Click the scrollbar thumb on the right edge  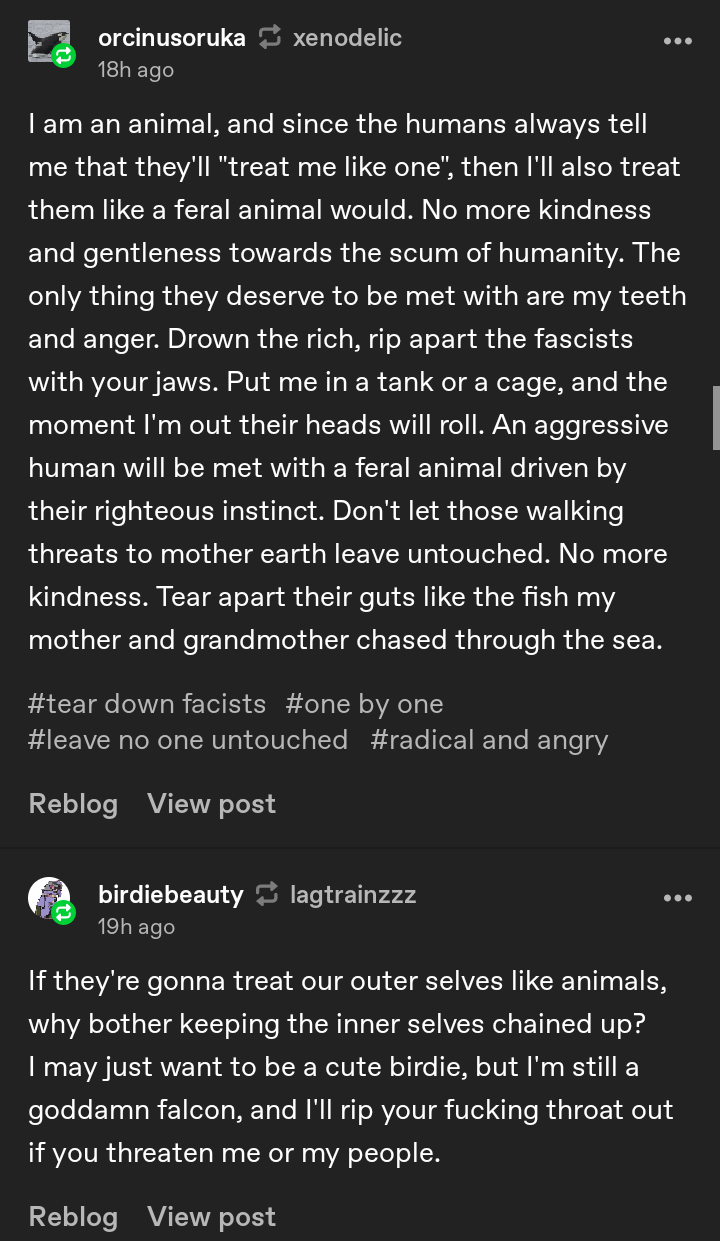pyautogui.click(x=715, y=417)
